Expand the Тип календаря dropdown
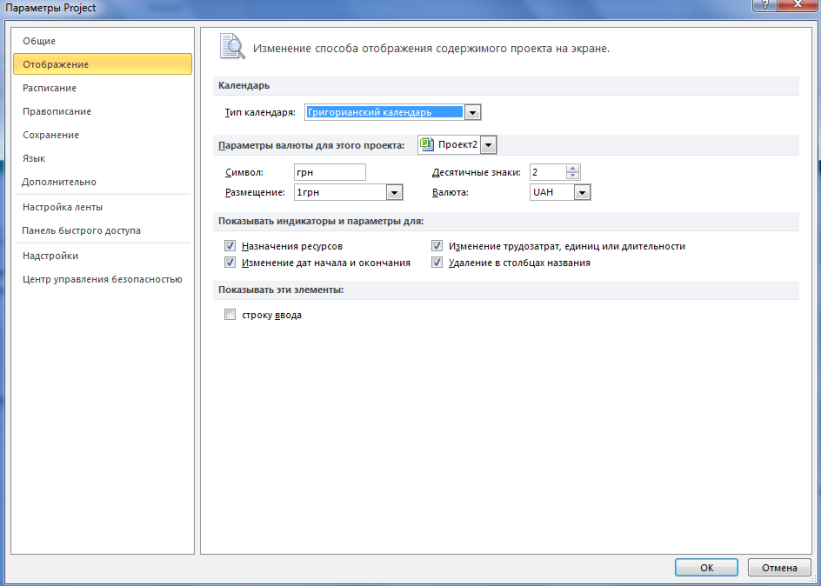 472,112
